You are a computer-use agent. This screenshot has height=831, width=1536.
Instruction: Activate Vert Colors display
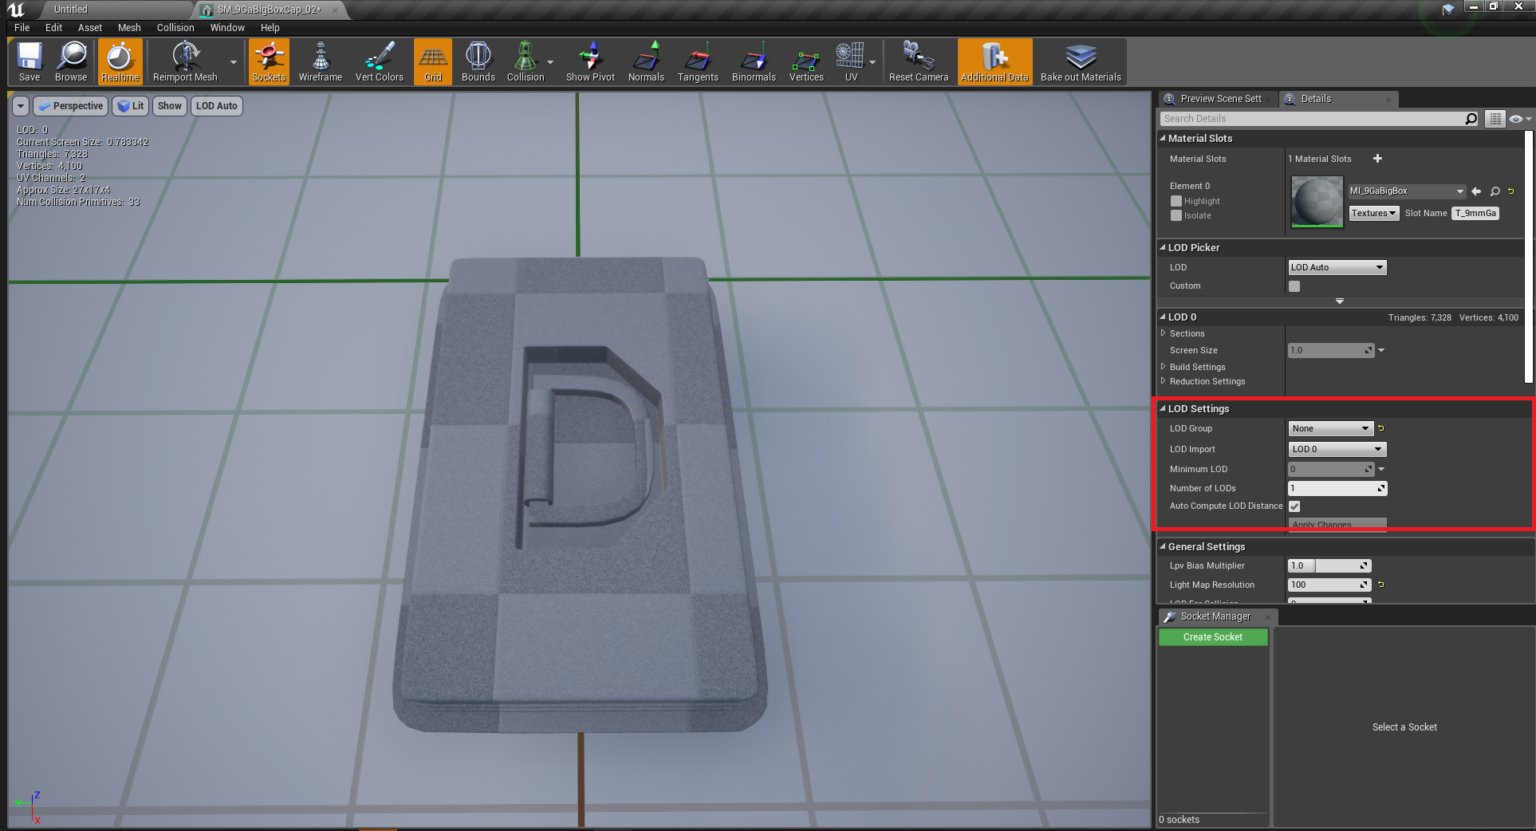tap(379, 61)
